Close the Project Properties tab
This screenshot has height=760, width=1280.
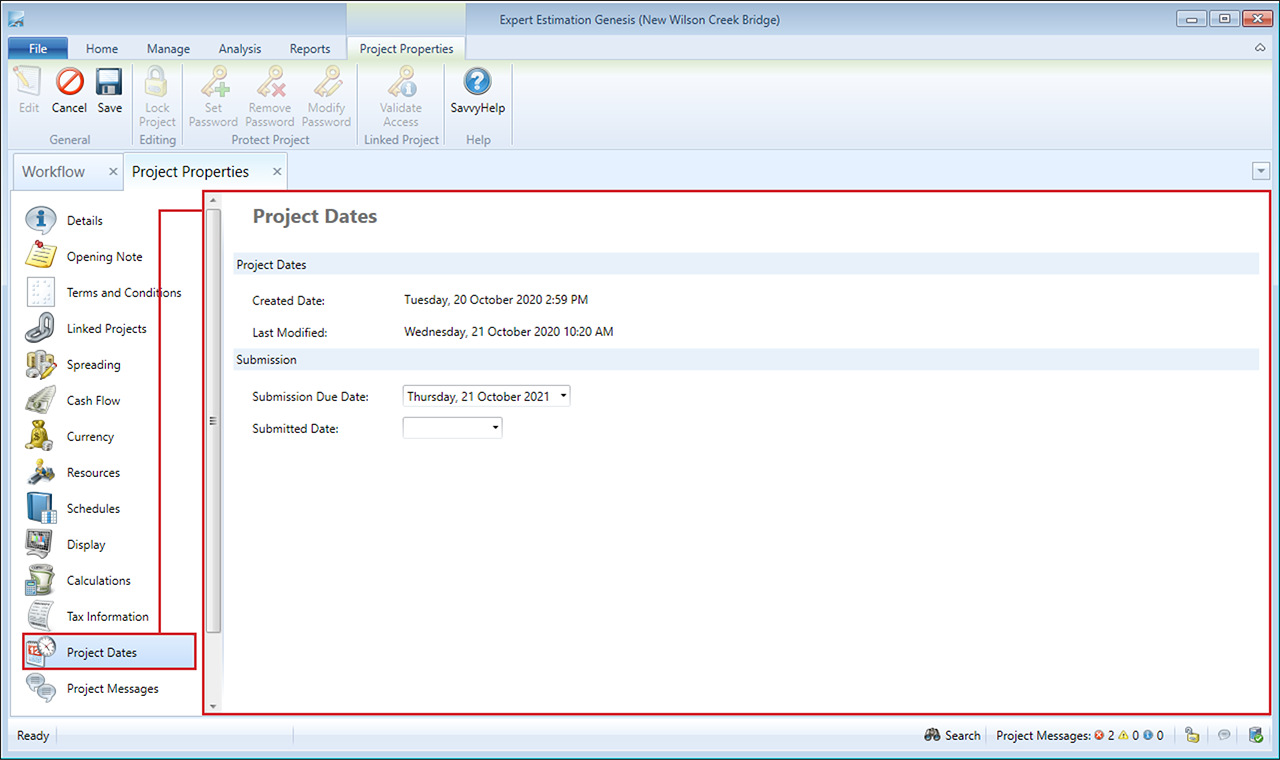click(277, 172)
